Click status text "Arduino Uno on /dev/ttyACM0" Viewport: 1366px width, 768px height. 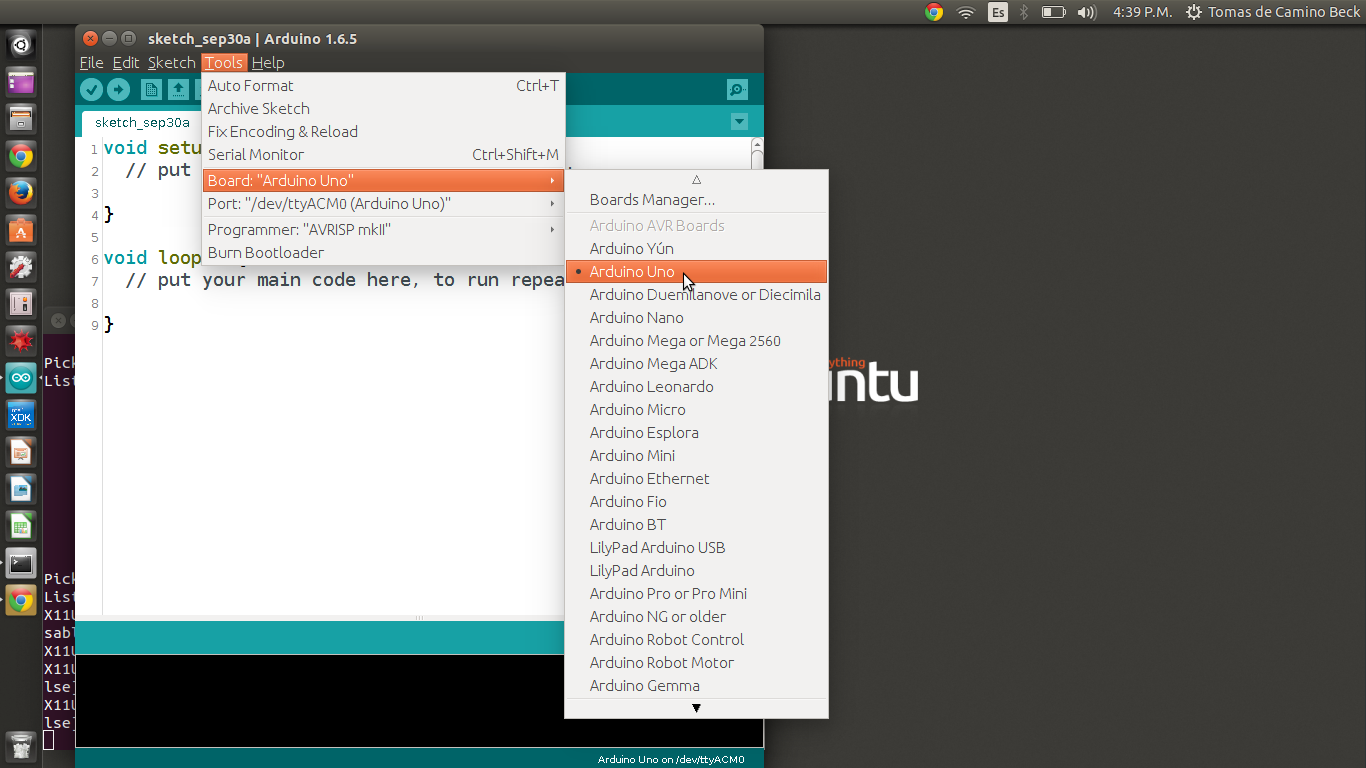(671, 759)
